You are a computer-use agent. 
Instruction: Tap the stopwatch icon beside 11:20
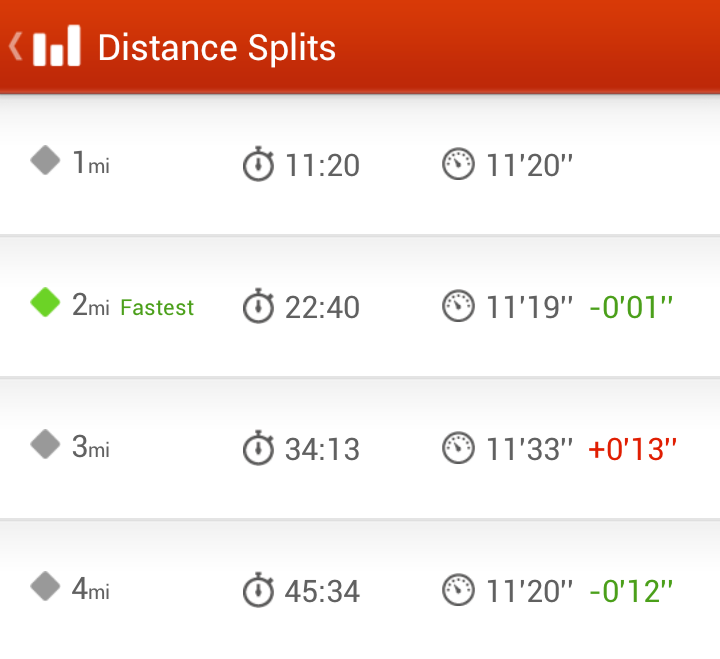(x=258, y=164)
